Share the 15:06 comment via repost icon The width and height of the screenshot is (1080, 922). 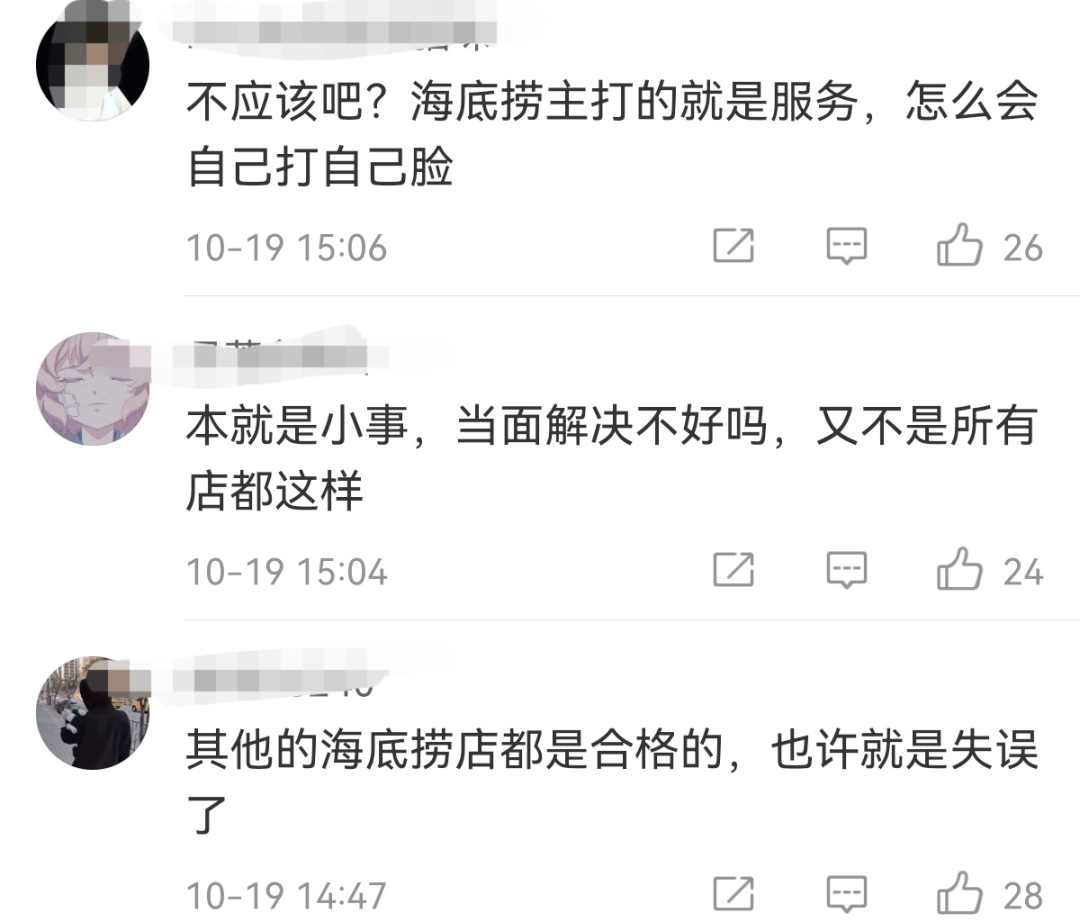coord(734,245)
